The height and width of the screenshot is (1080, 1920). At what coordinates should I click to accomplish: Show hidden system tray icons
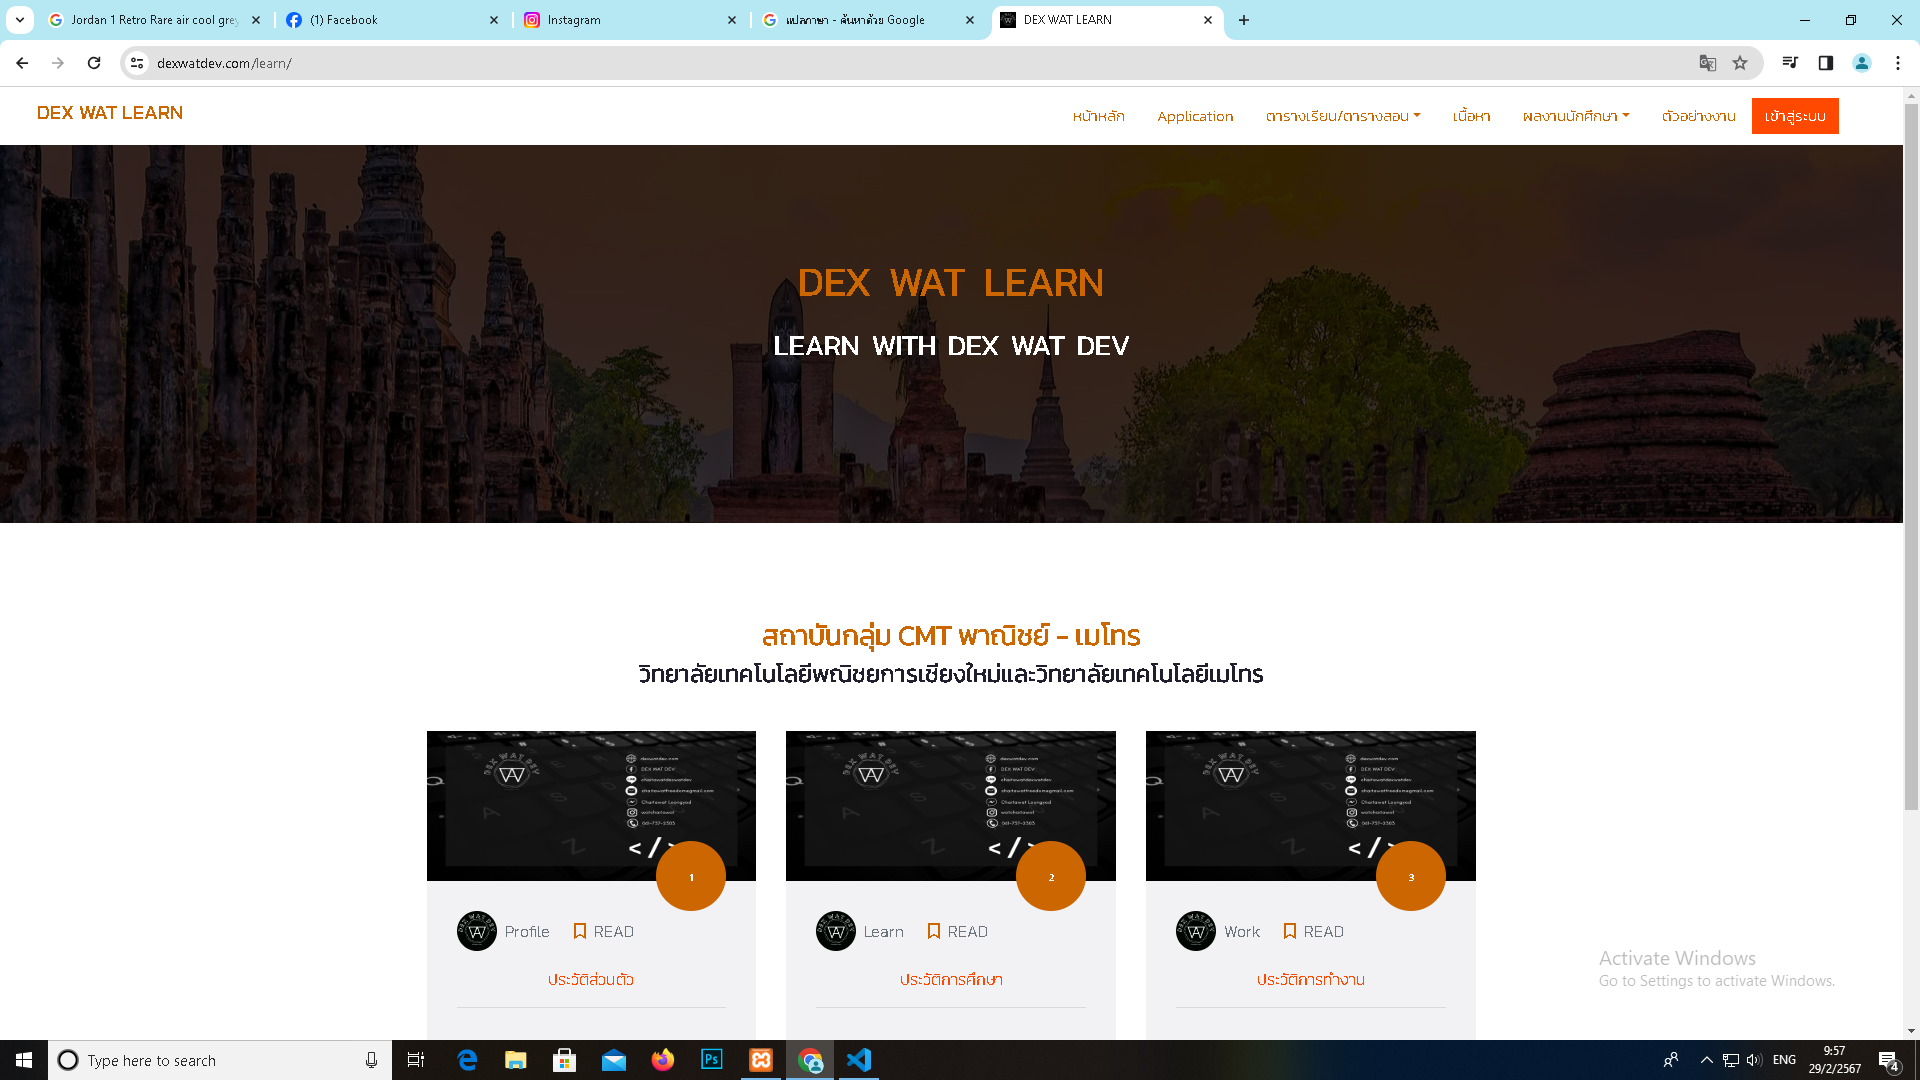[1707, 1060]
